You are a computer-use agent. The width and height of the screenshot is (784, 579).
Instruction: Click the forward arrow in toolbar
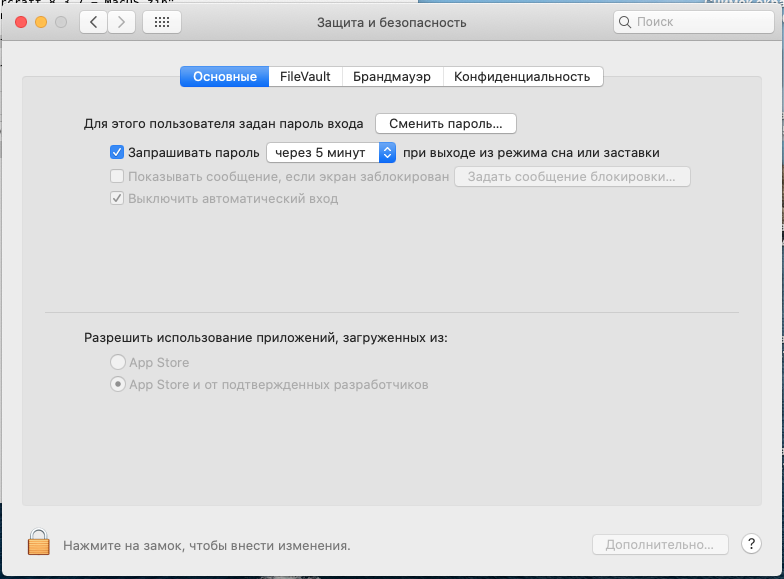[x=122, y=22]
